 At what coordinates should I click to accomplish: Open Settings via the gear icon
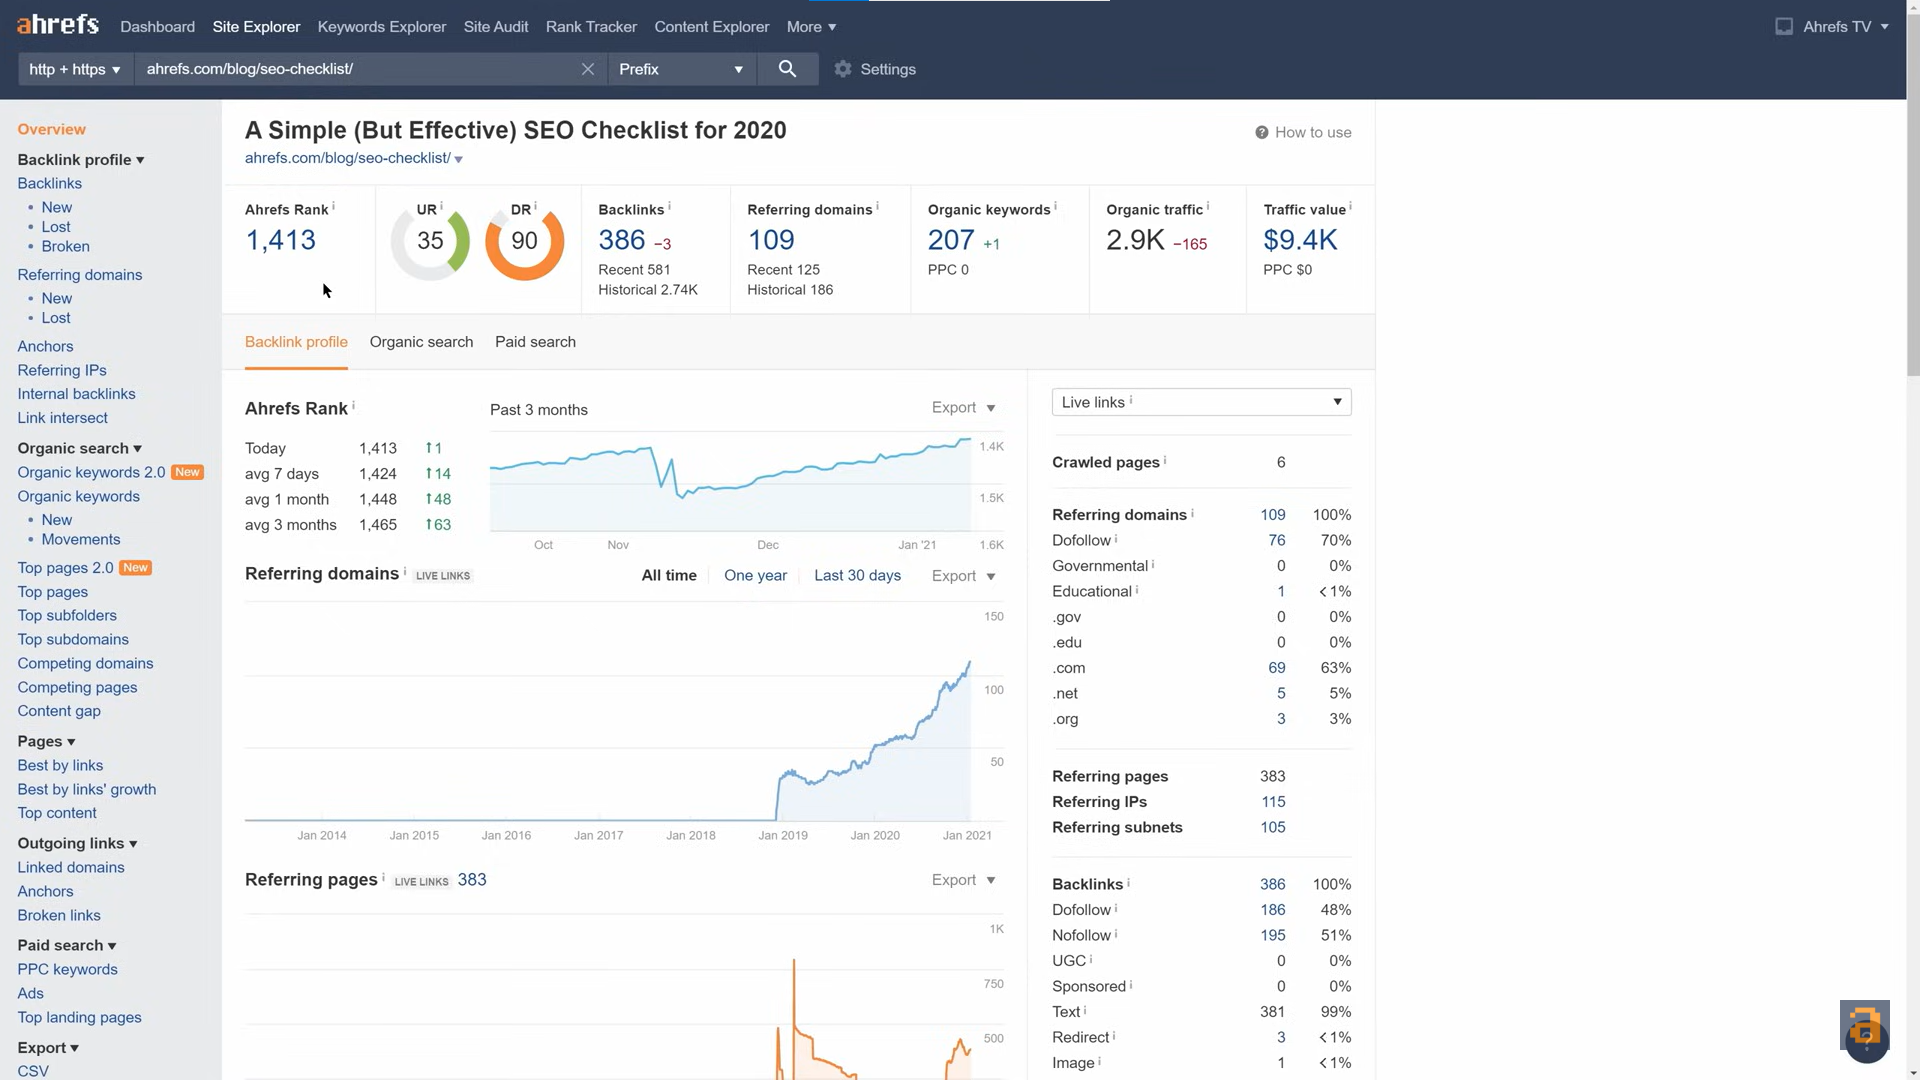(x=843, y=69)
